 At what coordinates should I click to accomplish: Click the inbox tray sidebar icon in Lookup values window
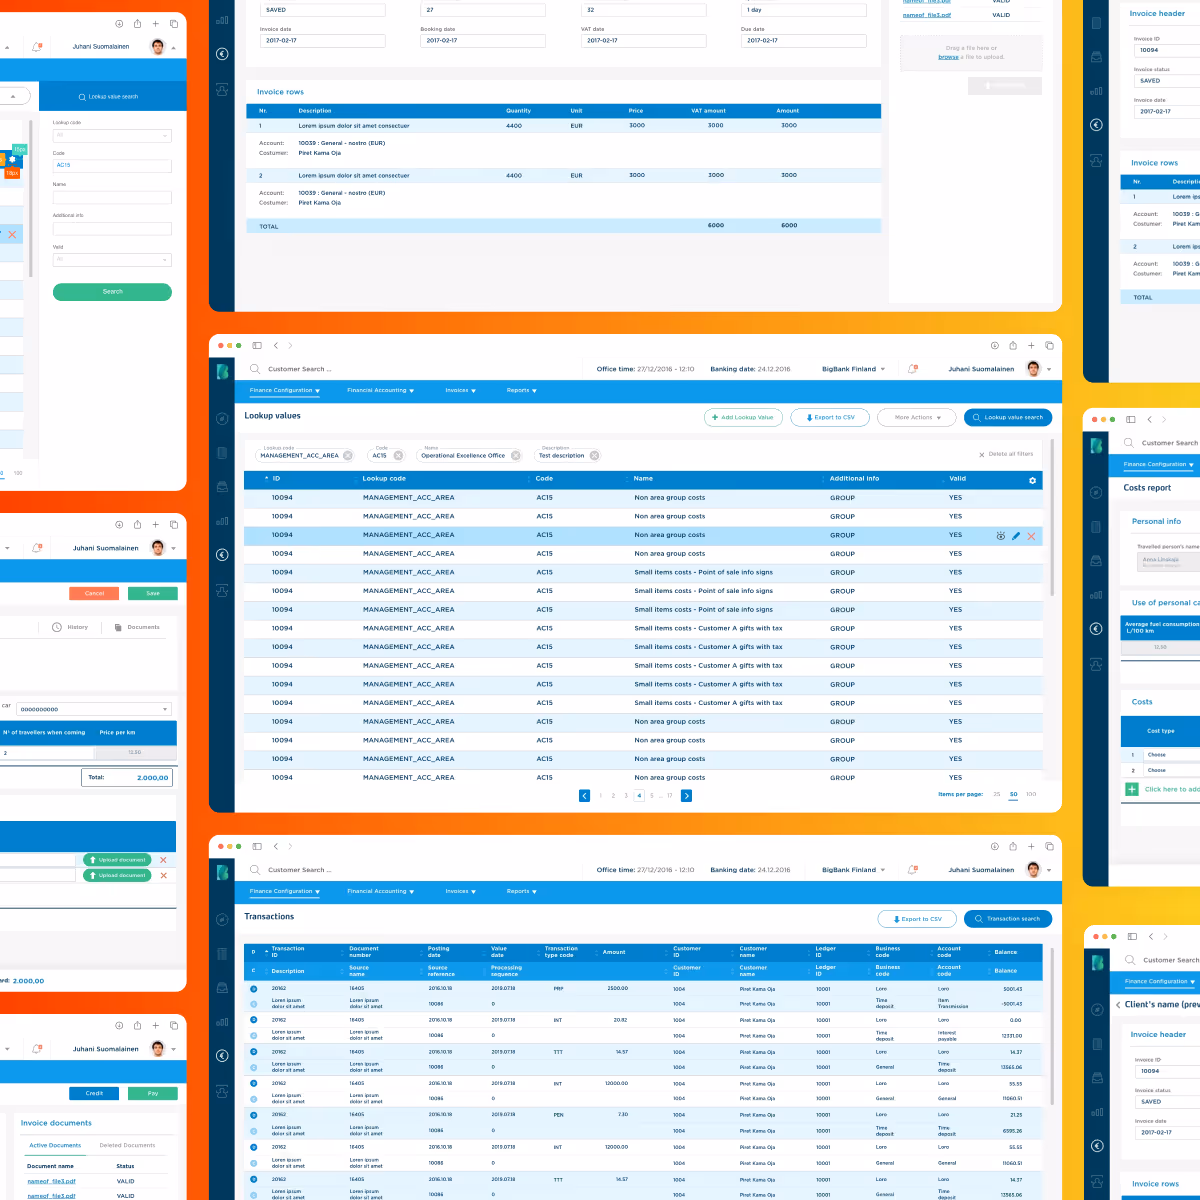click(x=222, y=487)
